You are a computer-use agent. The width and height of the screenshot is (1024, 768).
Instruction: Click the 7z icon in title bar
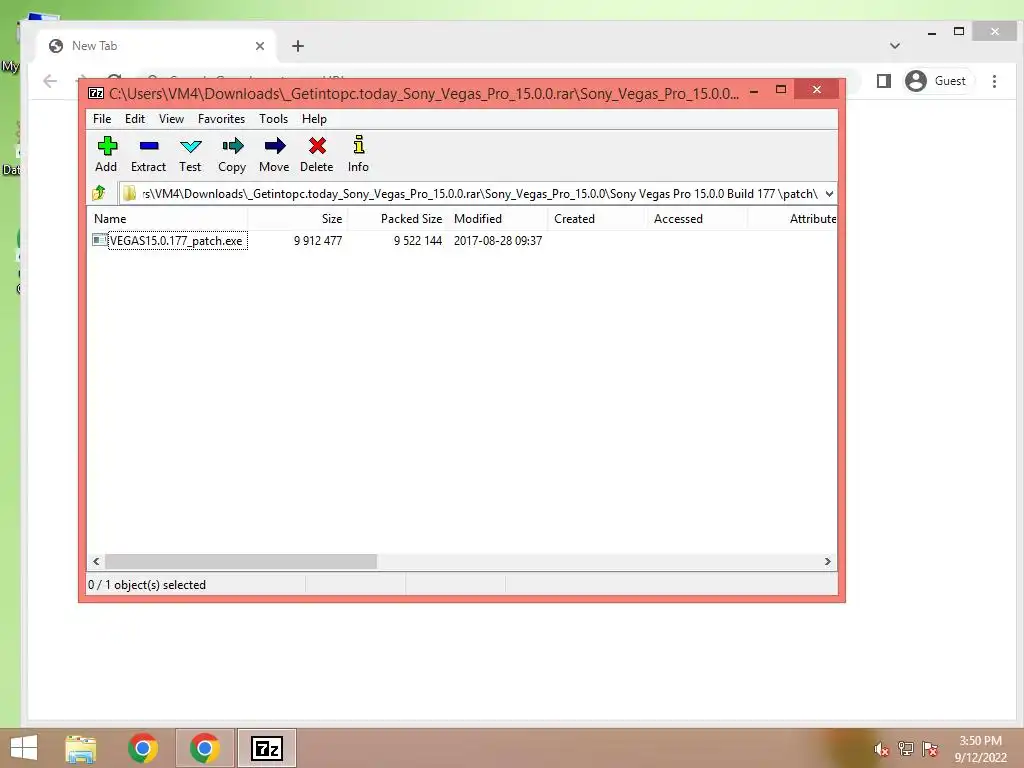(x=96, y=93)
